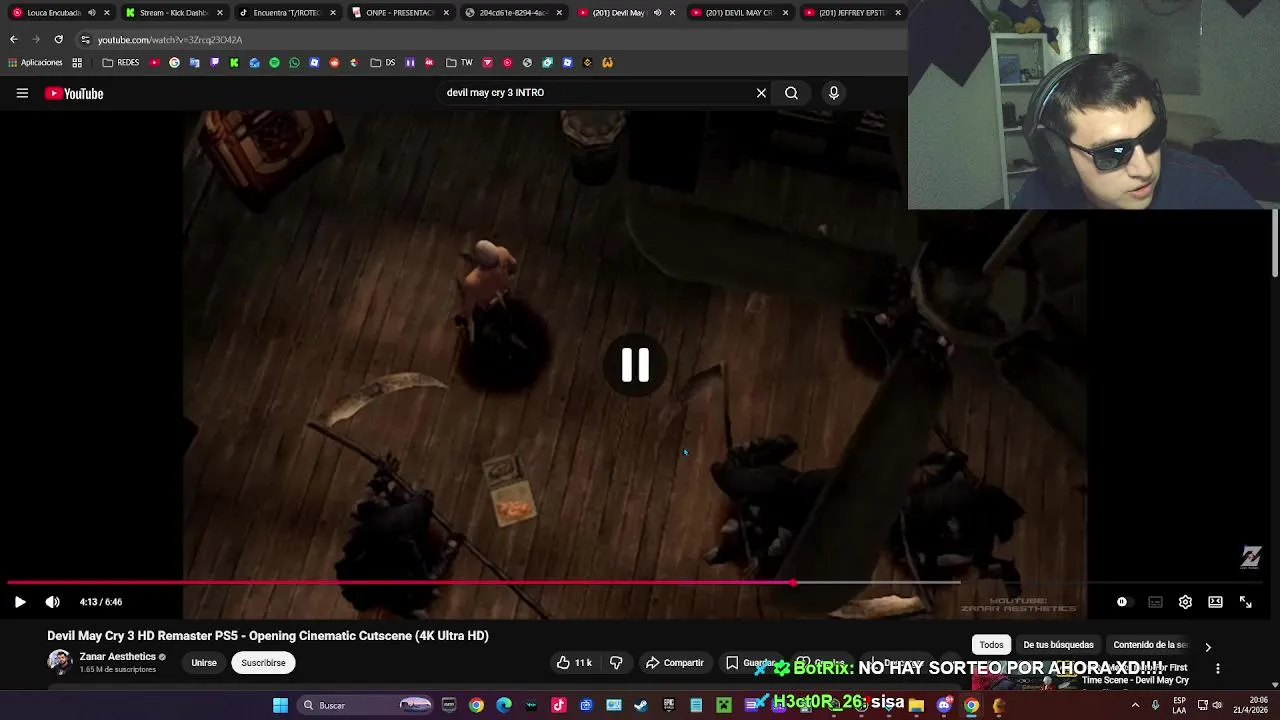The width and height of the screenshot is (1280, 720).
Task: Open the TikTok app in the taskbar
Action: 559,705
